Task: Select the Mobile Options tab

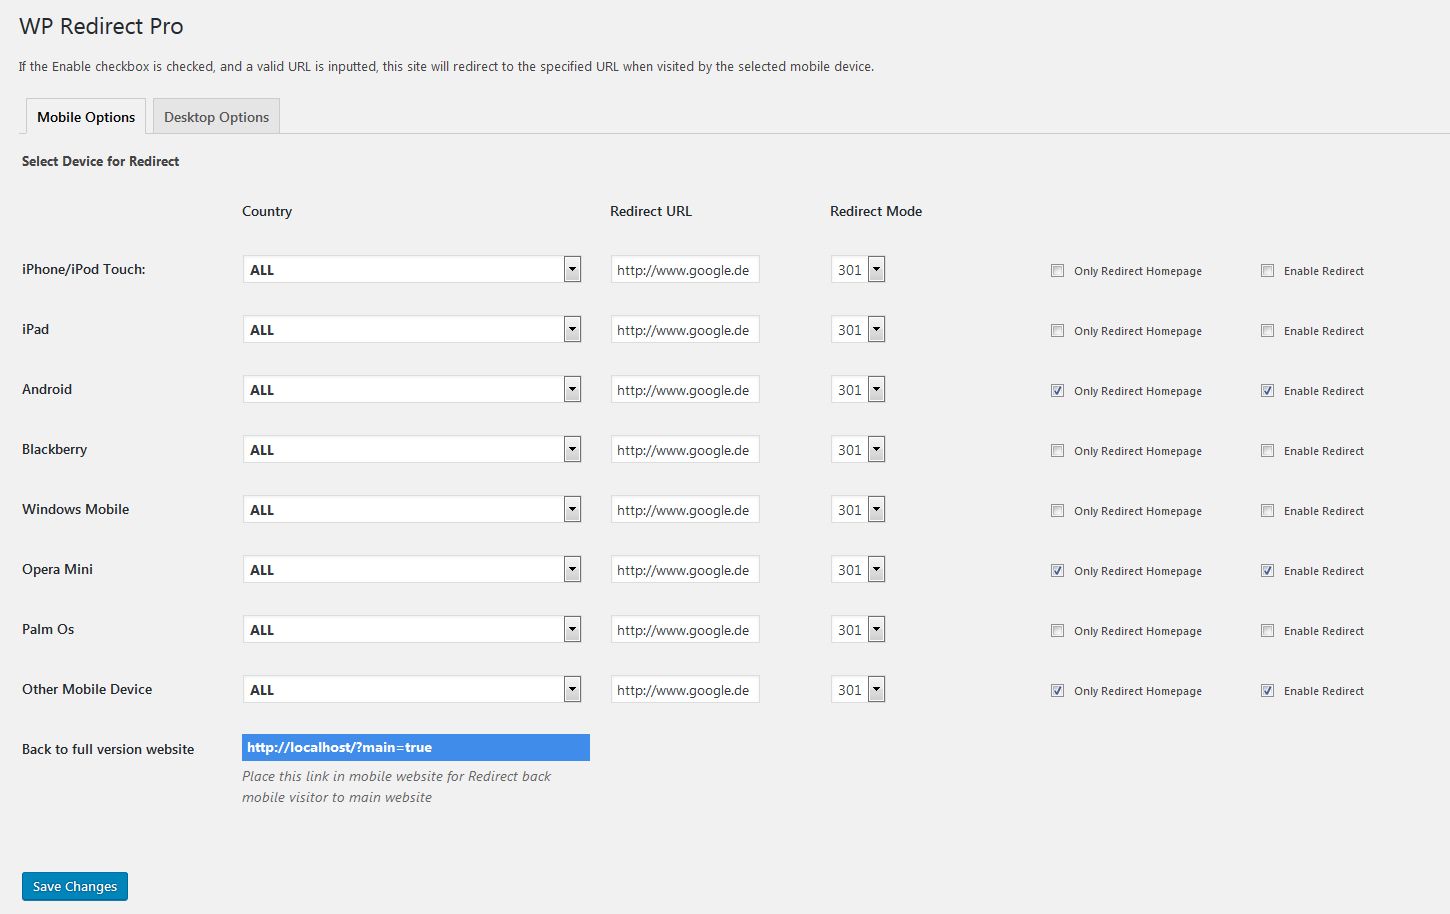Action: (x=86, y=117)
